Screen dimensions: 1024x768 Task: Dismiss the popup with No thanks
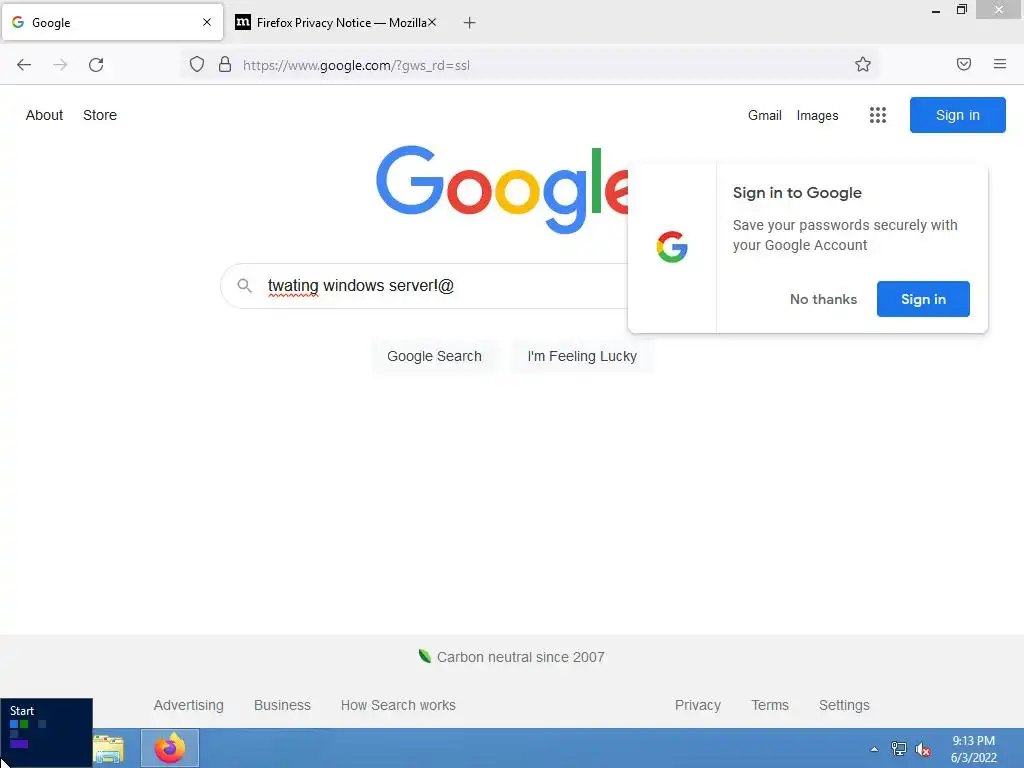click(823, 299)
